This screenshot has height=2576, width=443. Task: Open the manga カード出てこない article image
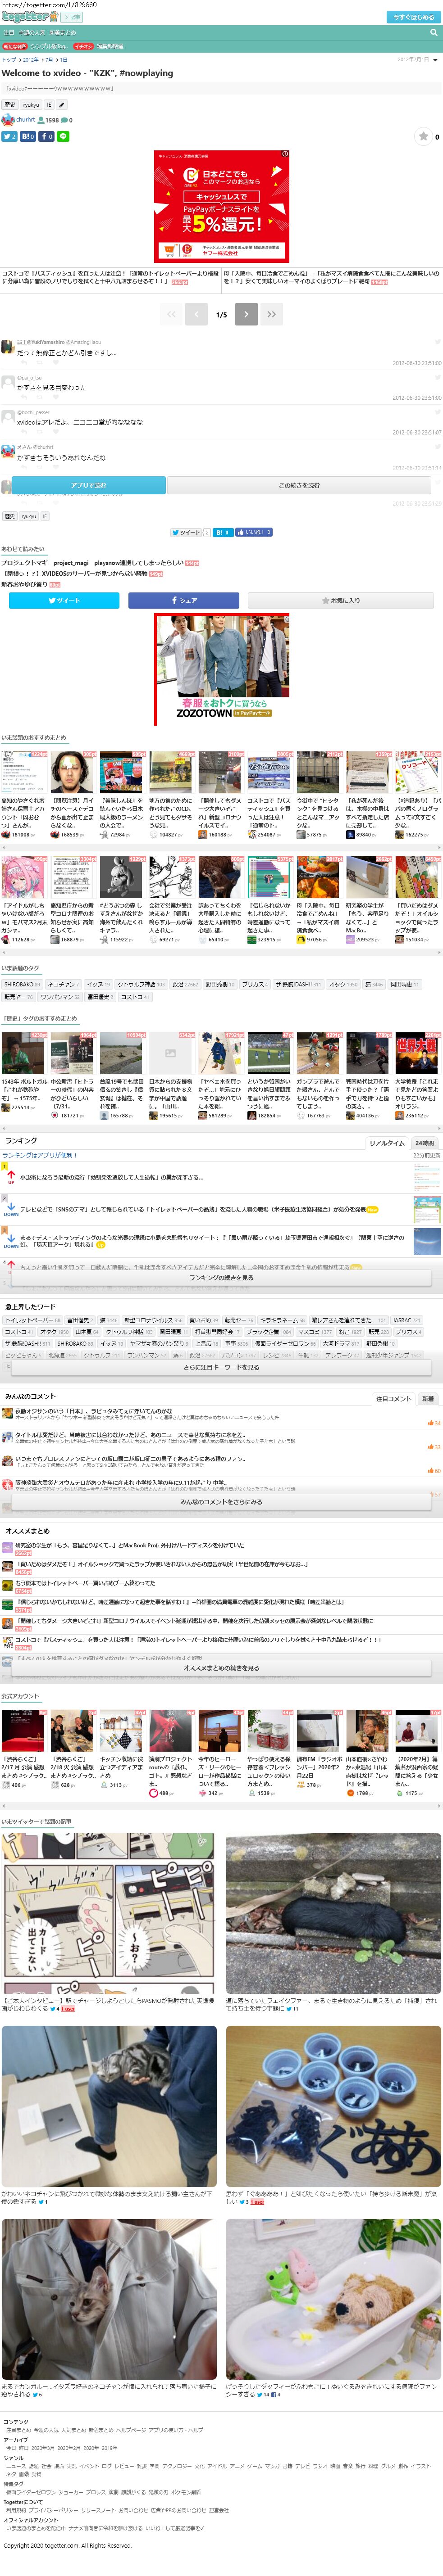tap(108, 1912)
